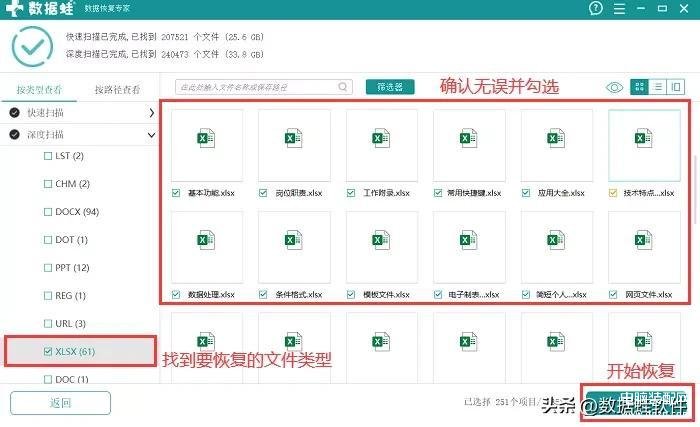Click Excel icon of 常用快捷键.xlsx
Viewport: 700px width, 427px height.
click(x=468, y=138)
